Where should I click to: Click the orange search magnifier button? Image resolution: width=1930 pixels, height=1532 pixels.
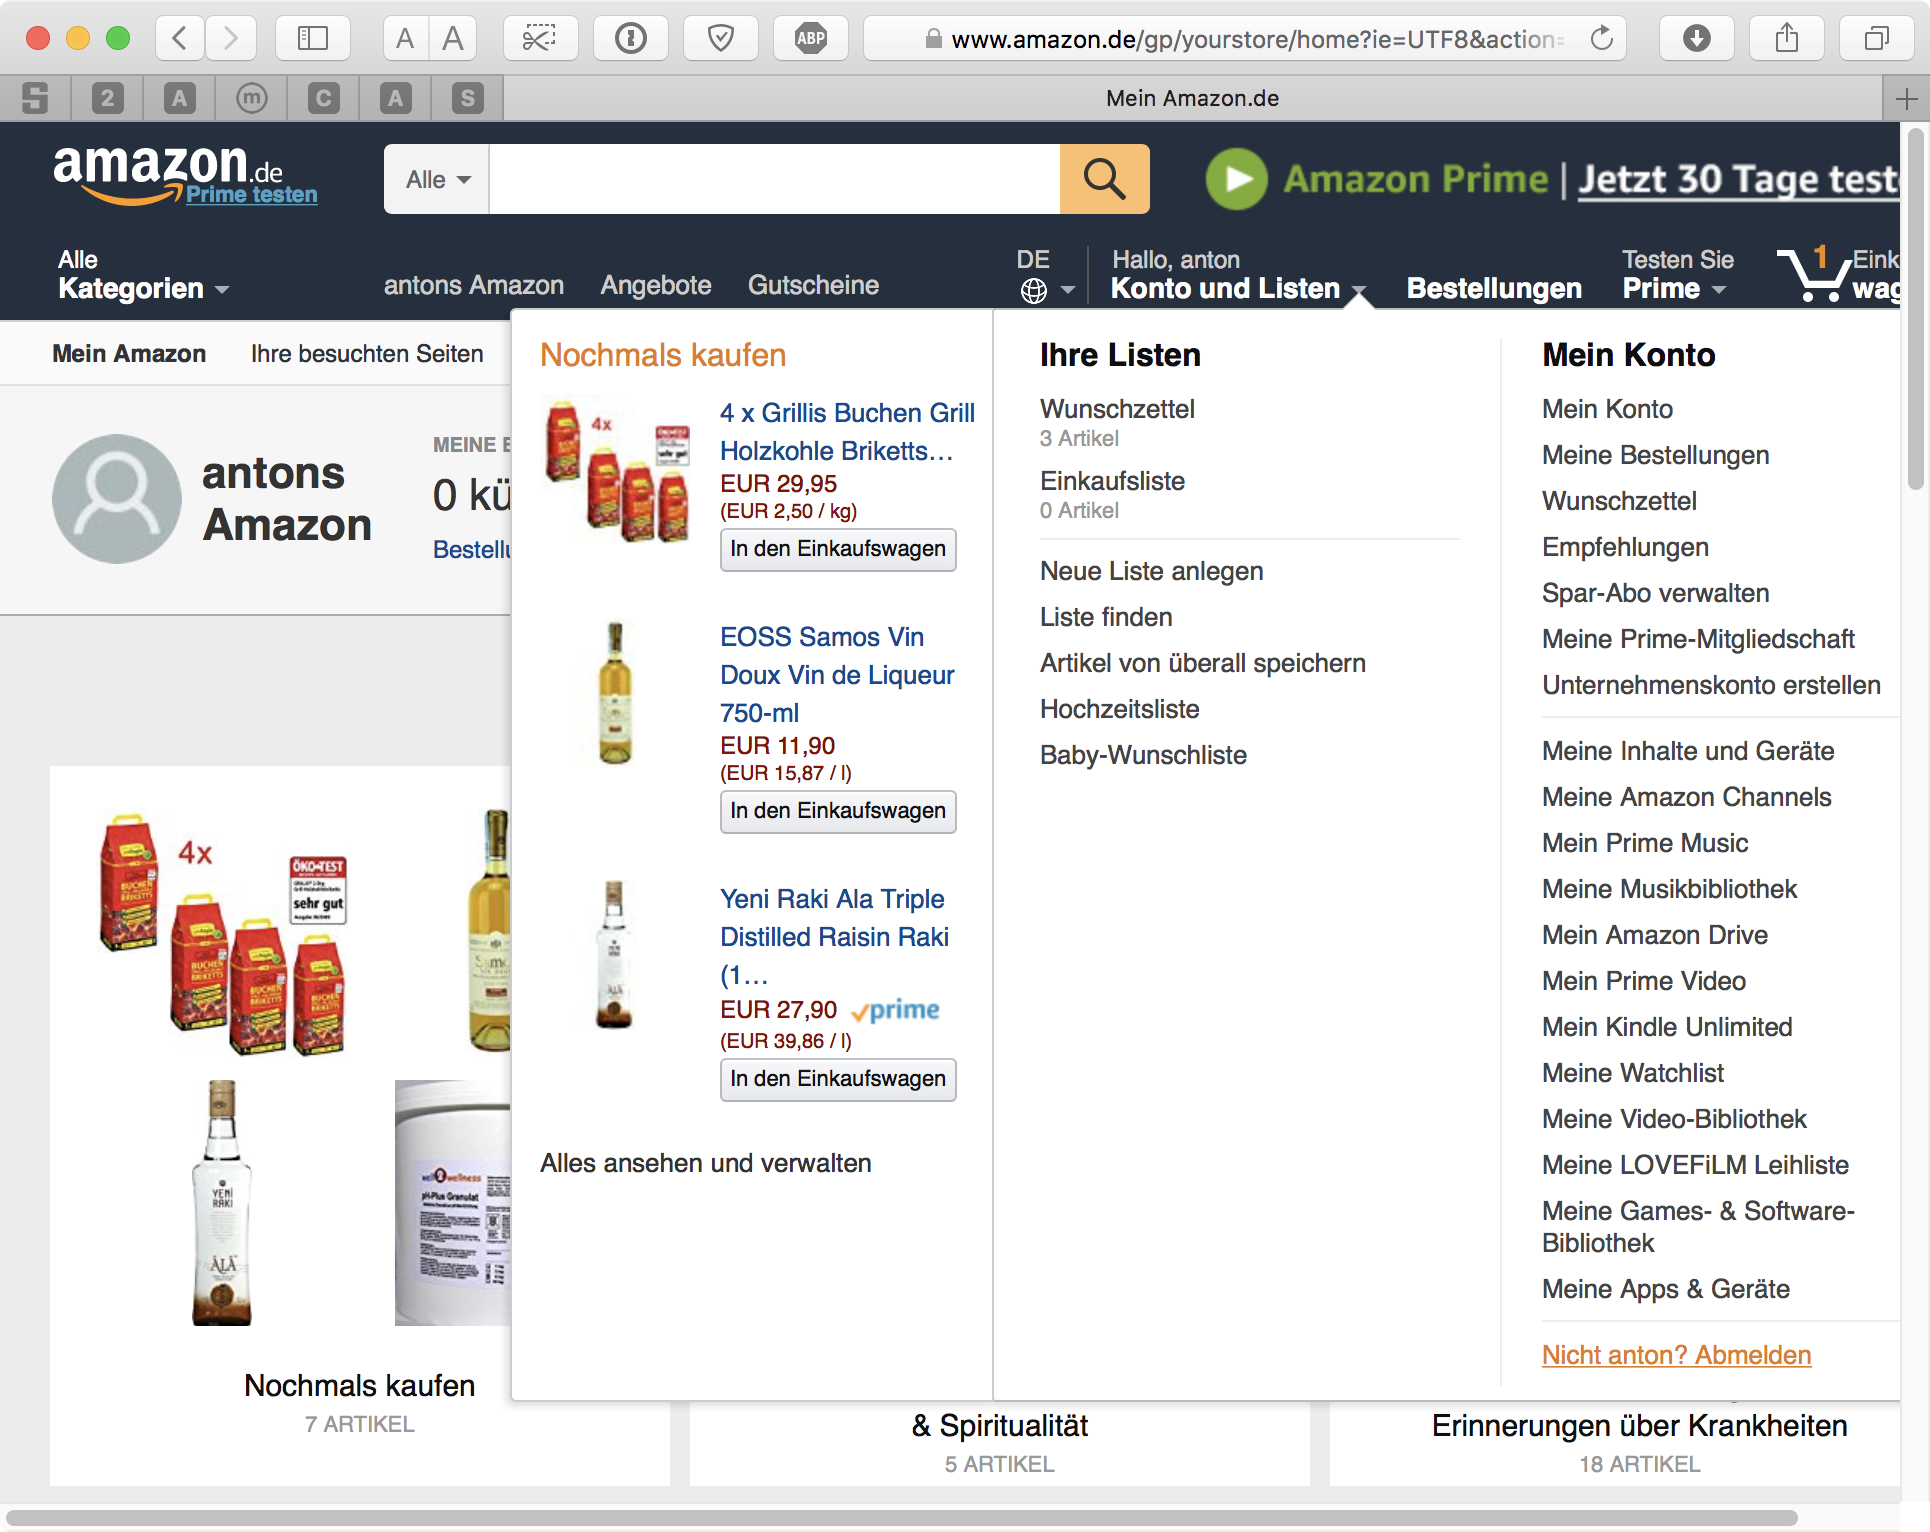1105,179
